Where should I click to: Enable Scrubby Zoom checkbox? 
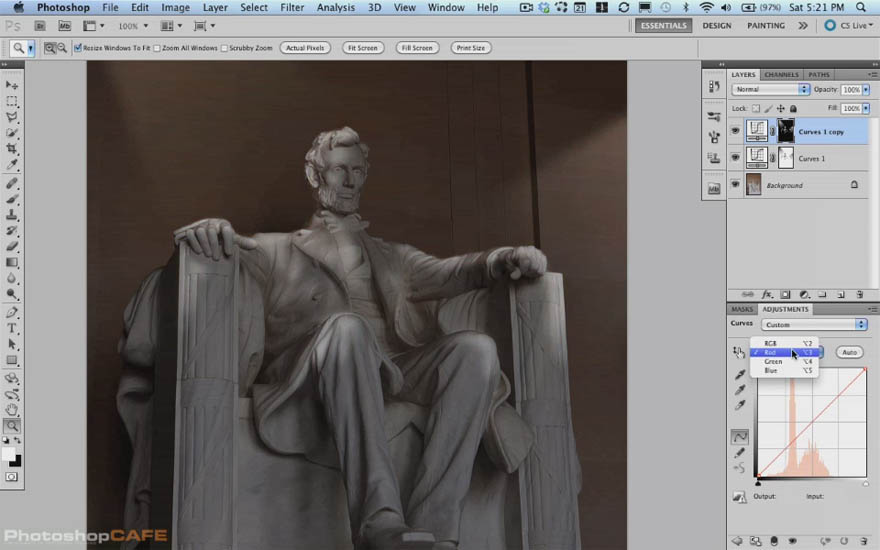click(x=224, y=48)
